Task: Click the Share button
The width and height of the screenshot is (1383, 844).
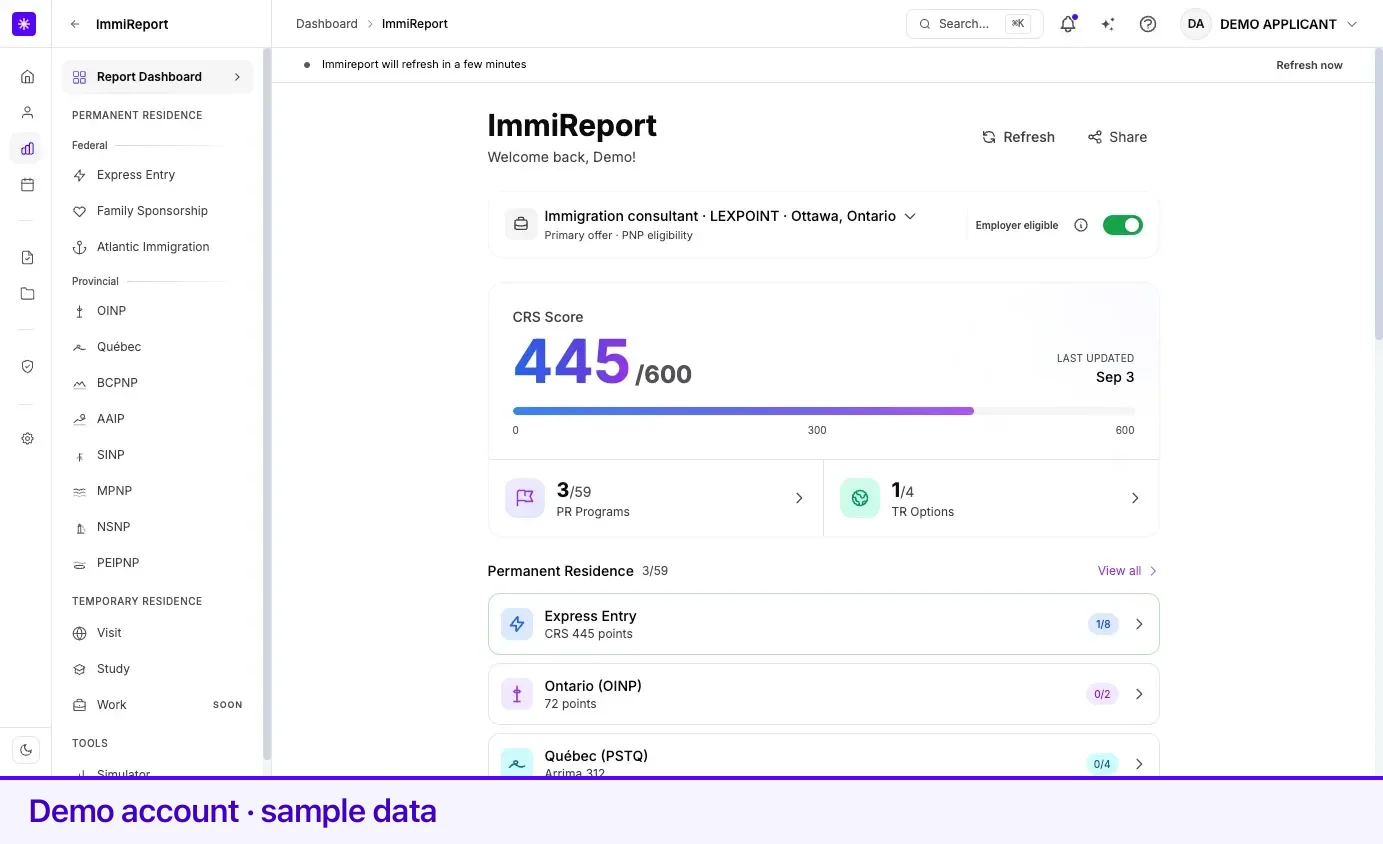Action: pyautogui.click(x=1117, y=137)
